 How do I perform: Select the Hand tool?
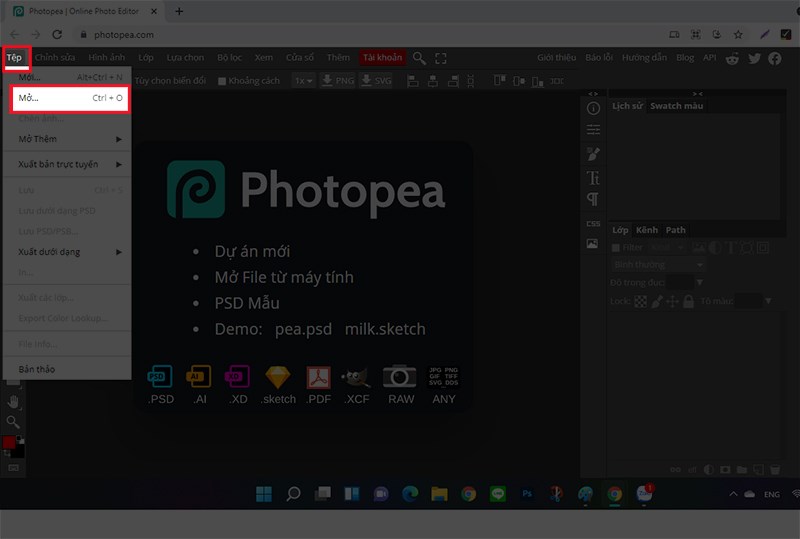13,401
